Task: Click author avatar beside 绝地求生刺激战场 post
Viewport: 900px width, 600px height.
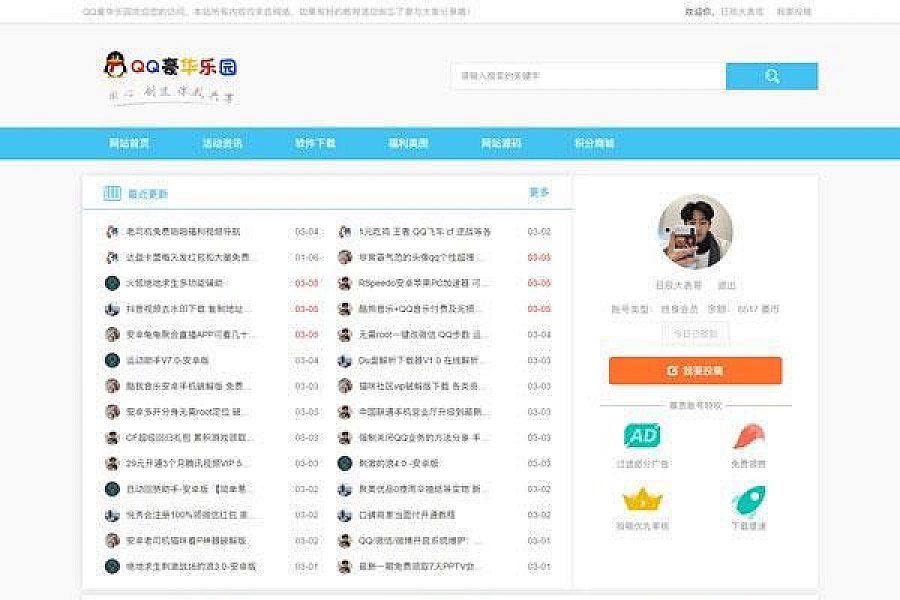Action: pos(112,566)
